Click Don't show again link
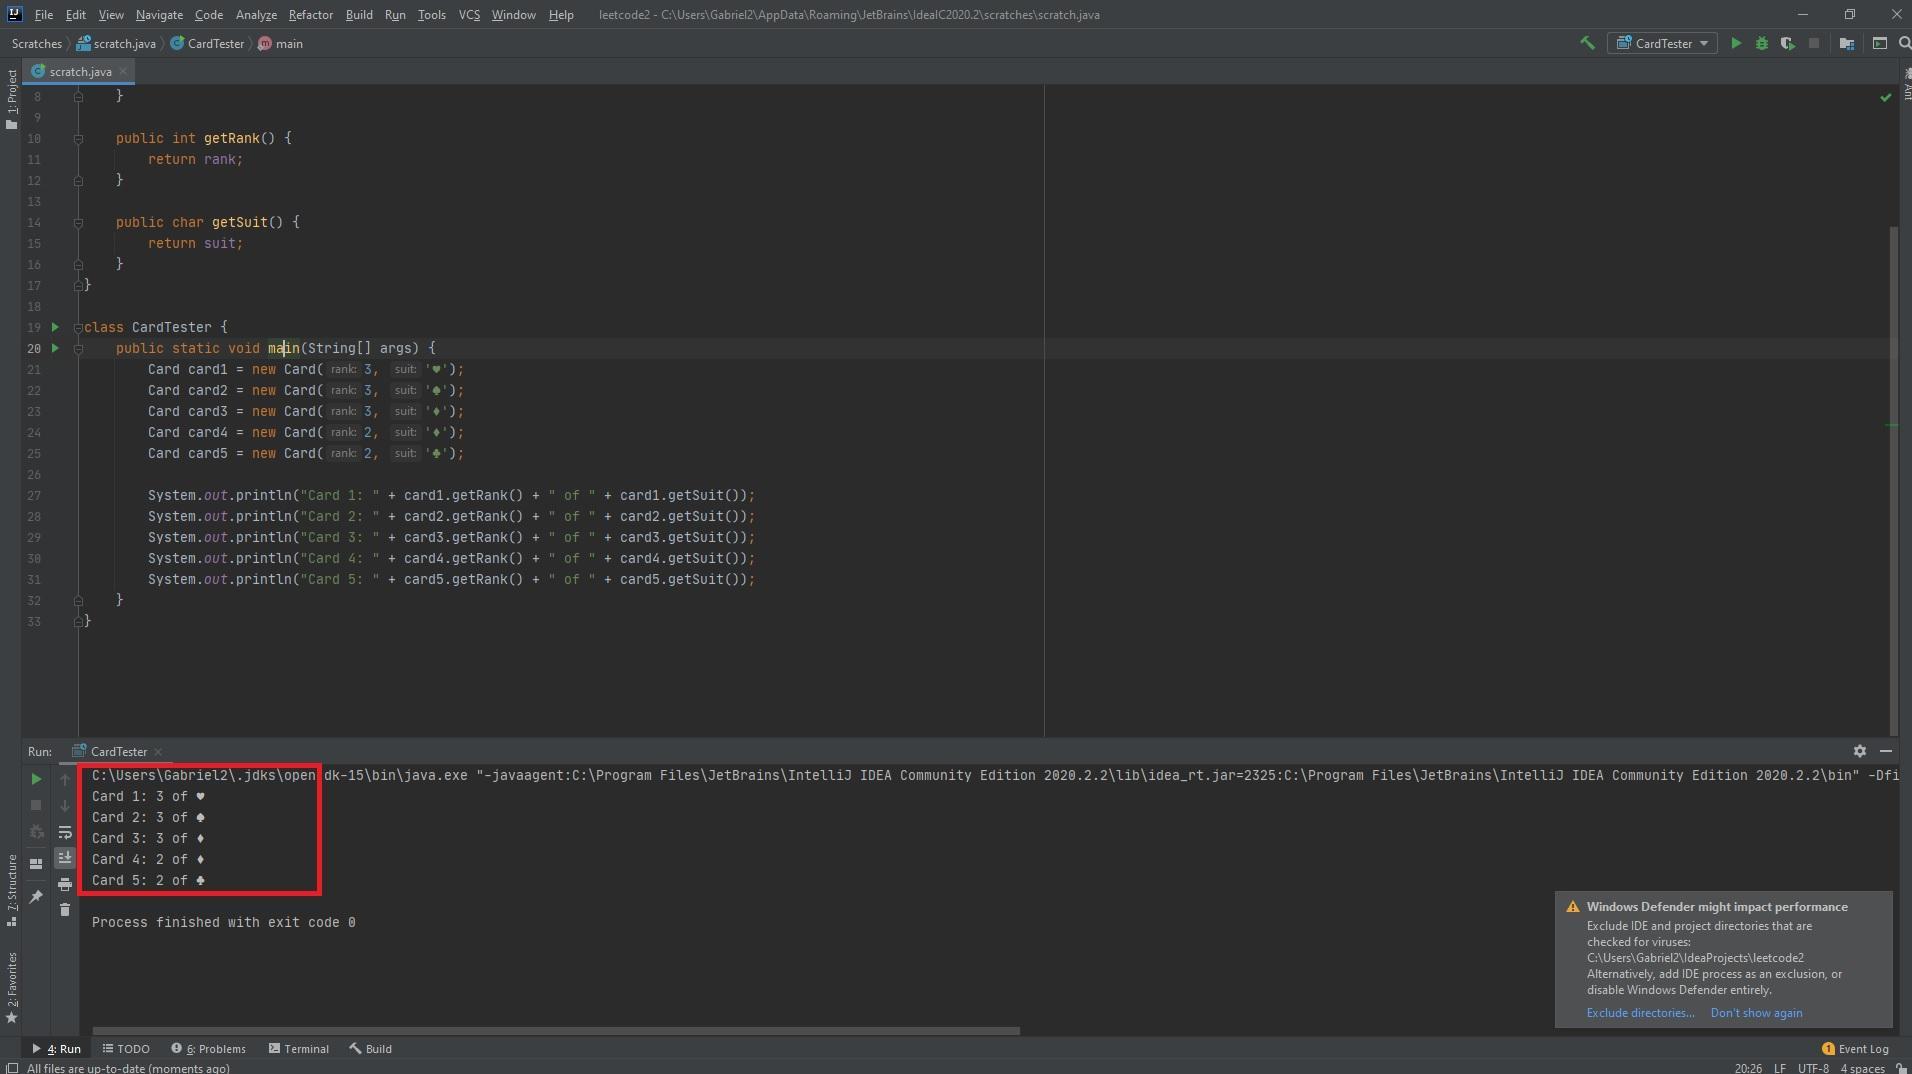Viewport: 1912px width, 1074px height. point(1756,1013)
